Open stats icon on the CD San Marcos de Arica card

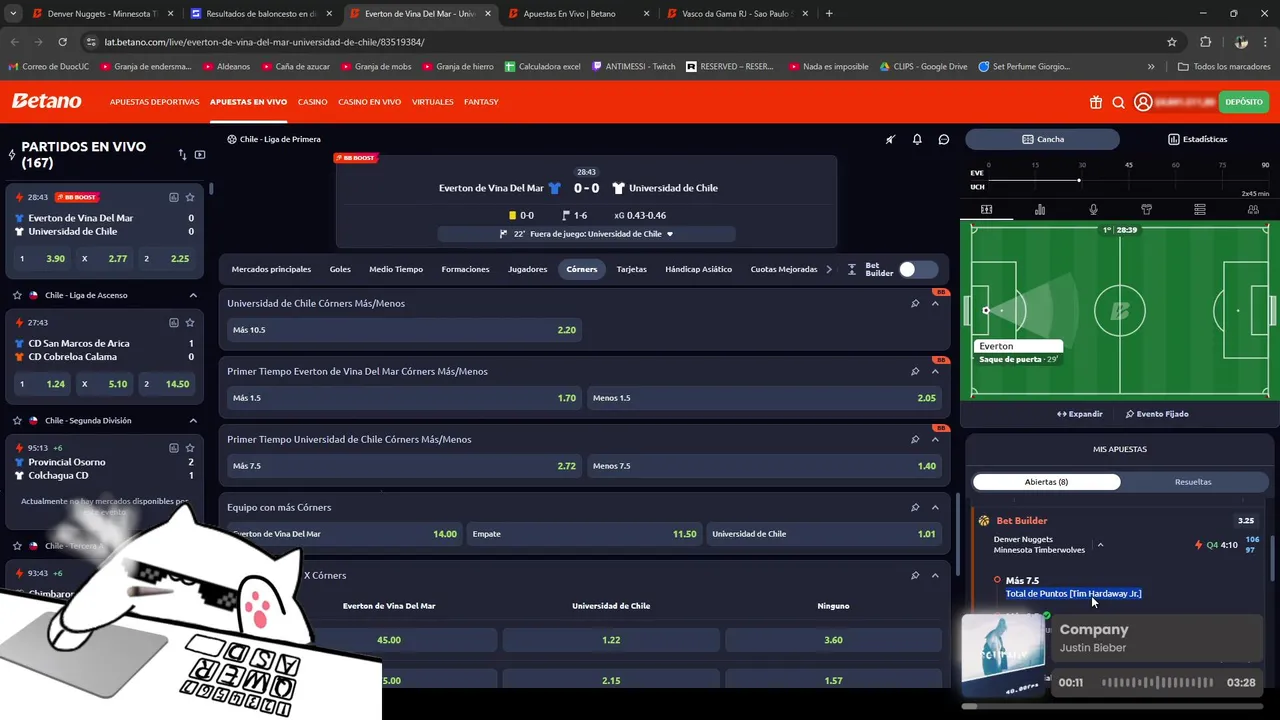coord(174,322)
